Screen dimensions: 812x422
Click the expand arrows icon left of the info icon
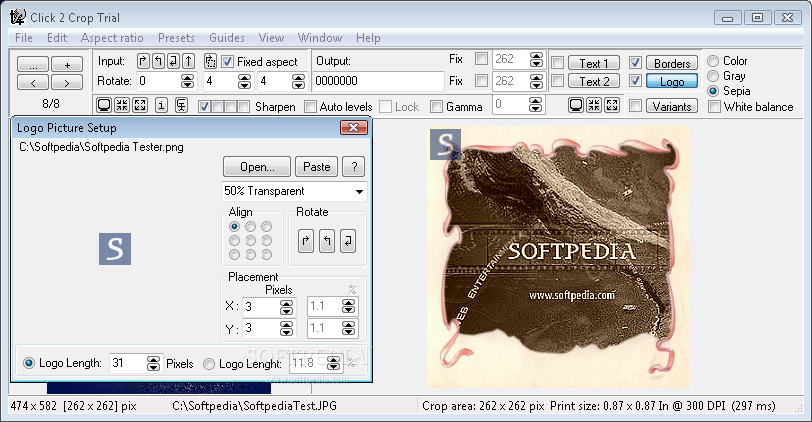[140, 106]
